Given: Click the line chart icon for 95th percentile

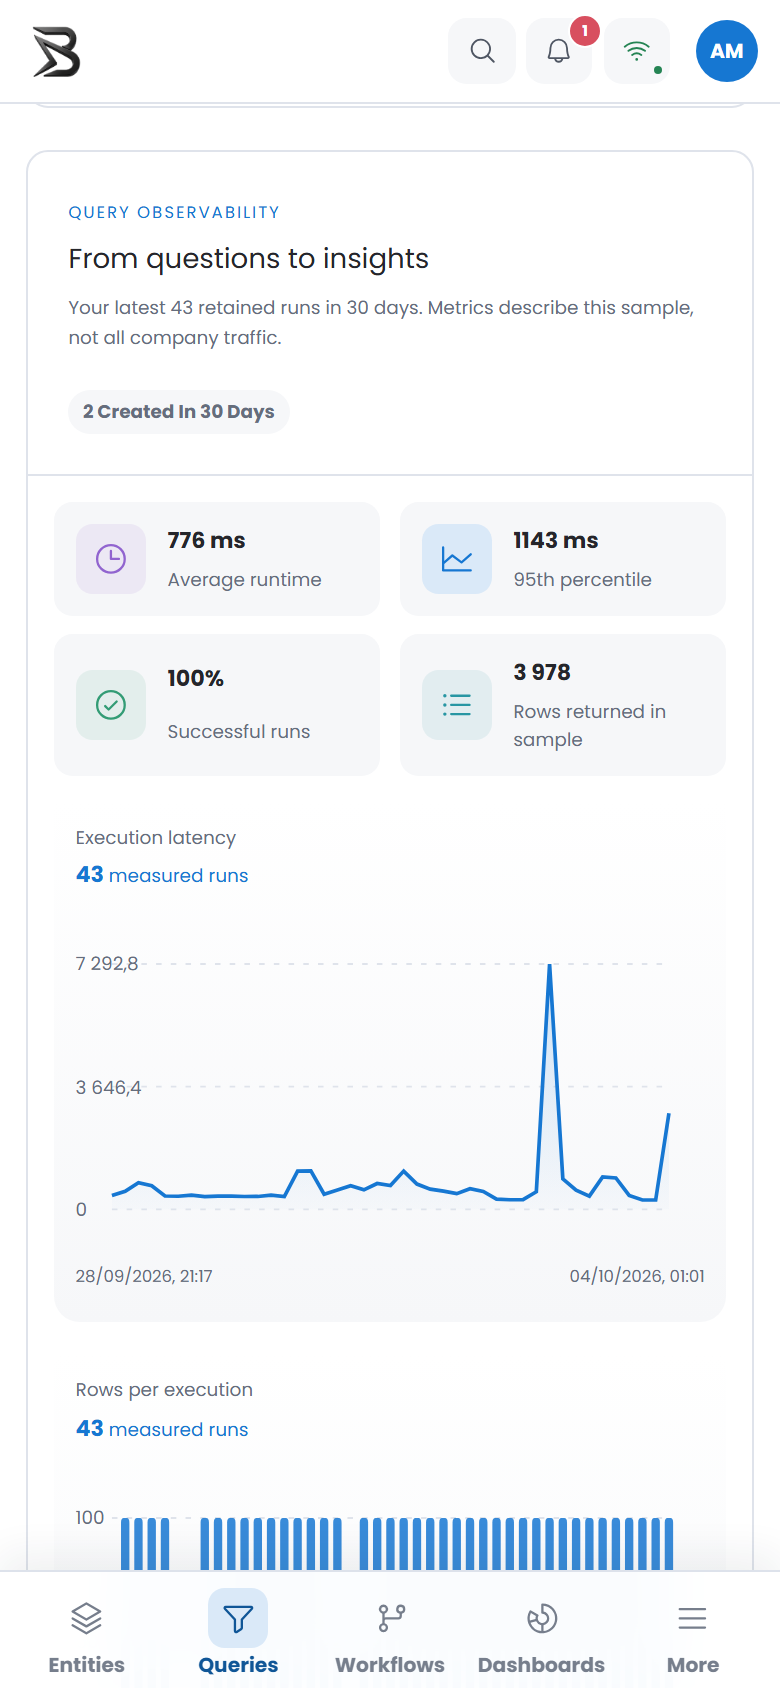Looking at the screenshot, I should click(457, 559).
